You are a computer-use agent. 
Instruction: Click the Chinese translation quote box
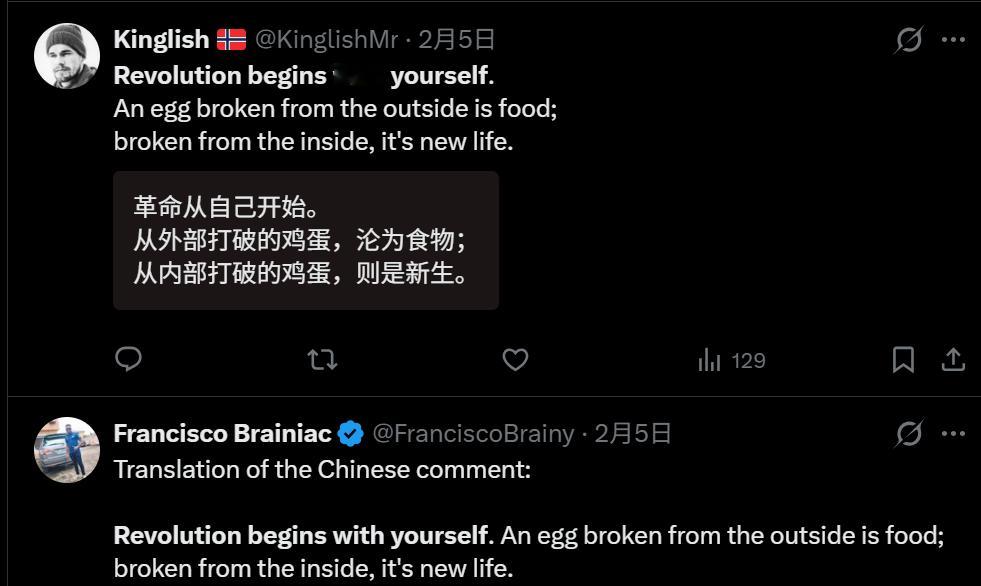[305, 240]
